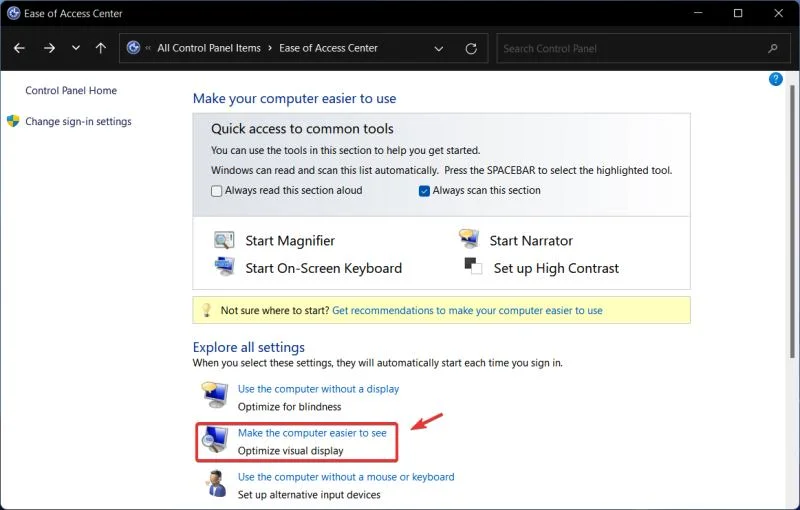The height and width of the screenshot is (510, 800).
Task: Go back with the left arrow
Action: point(19,48)
